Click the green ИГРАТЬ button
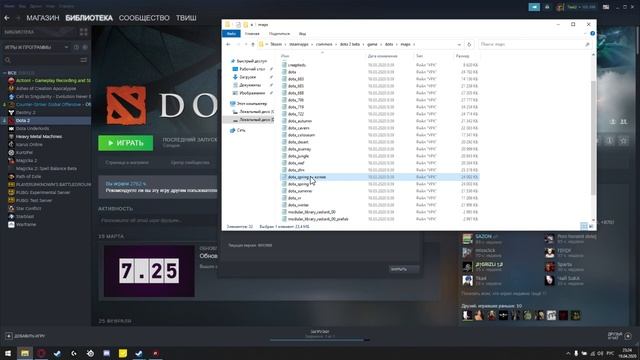This screenshot has height=360, width=640. (126, 143)
